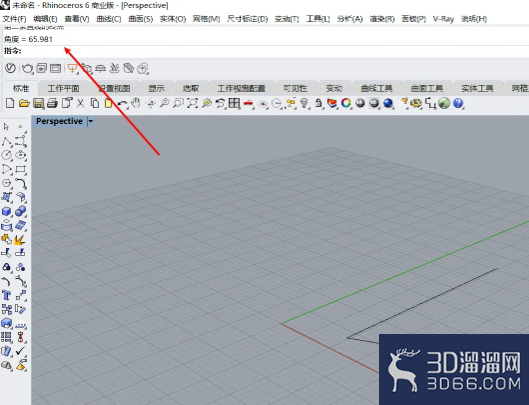The image size is (529, 405).
Task: Open the 曲线(C) menu
Action: point(109,19)
